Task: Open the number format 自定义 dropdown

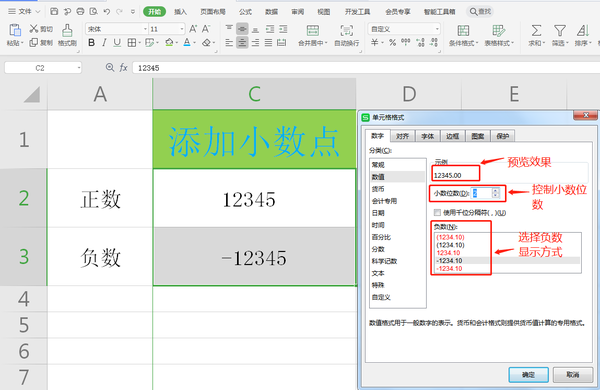Action: [x=437, y=29]
